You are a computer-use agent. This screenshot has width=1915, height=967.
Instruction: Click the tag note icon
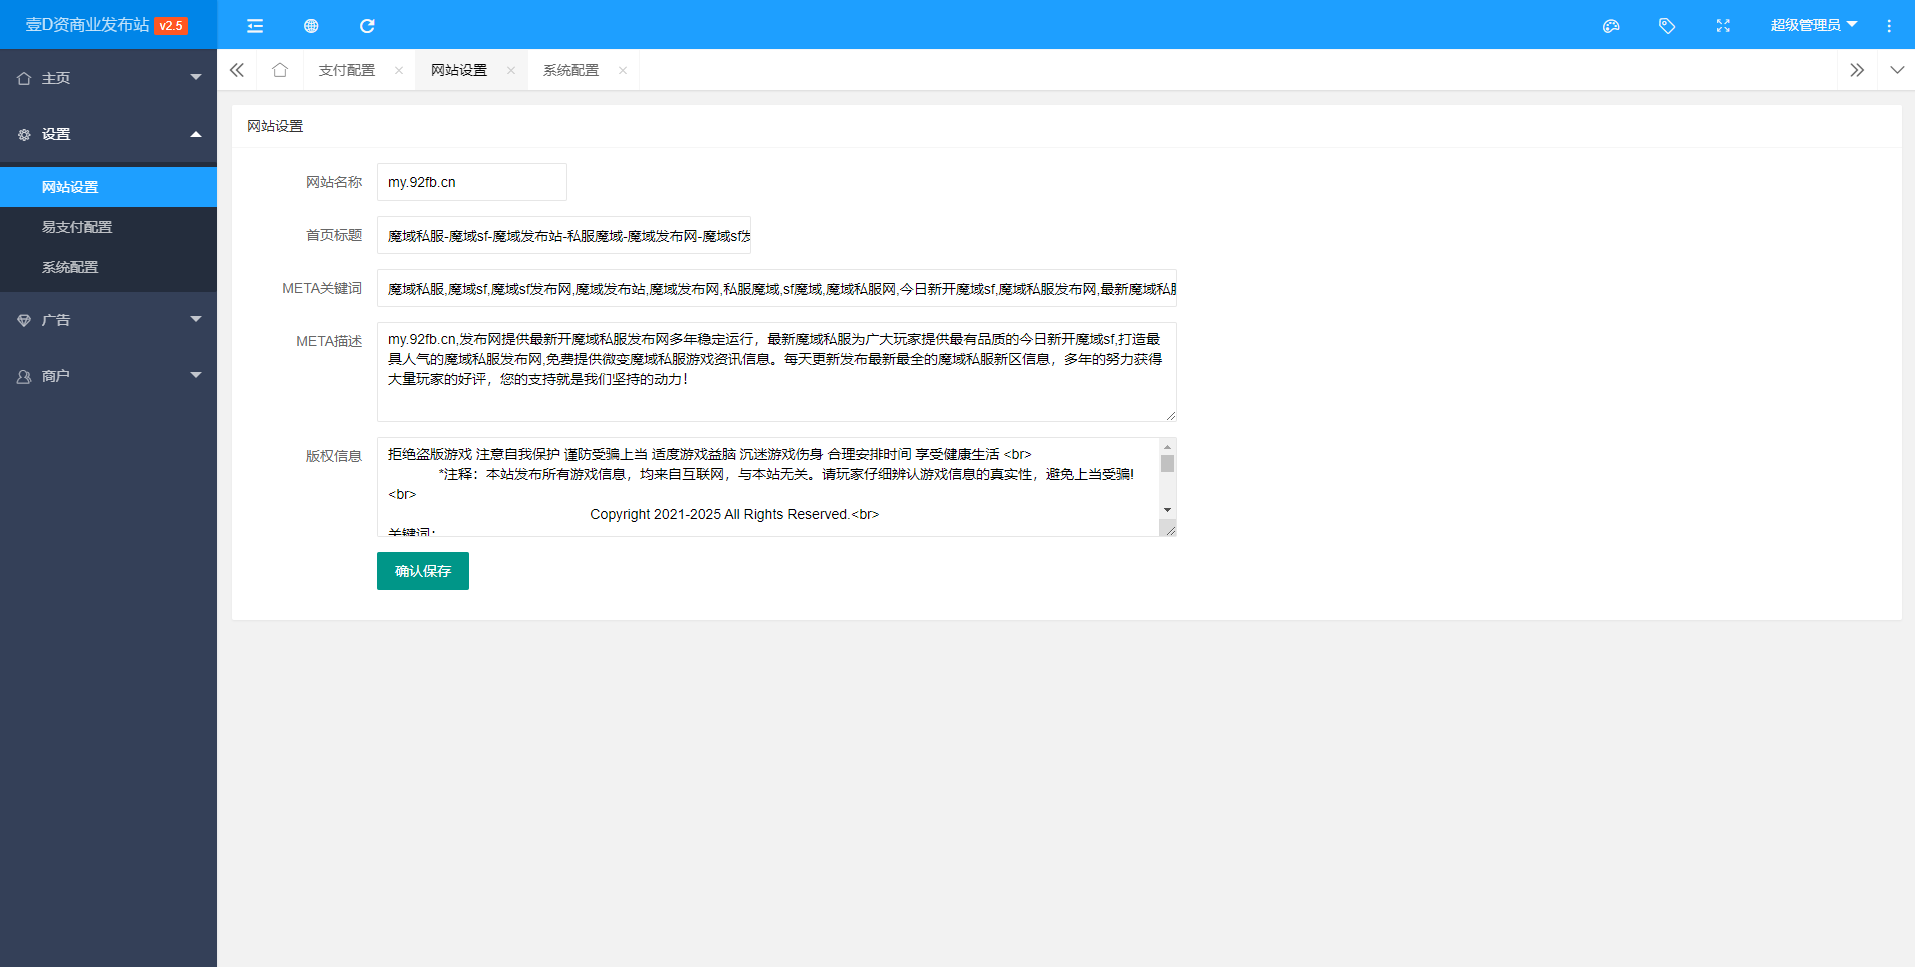pos(1667,26)
